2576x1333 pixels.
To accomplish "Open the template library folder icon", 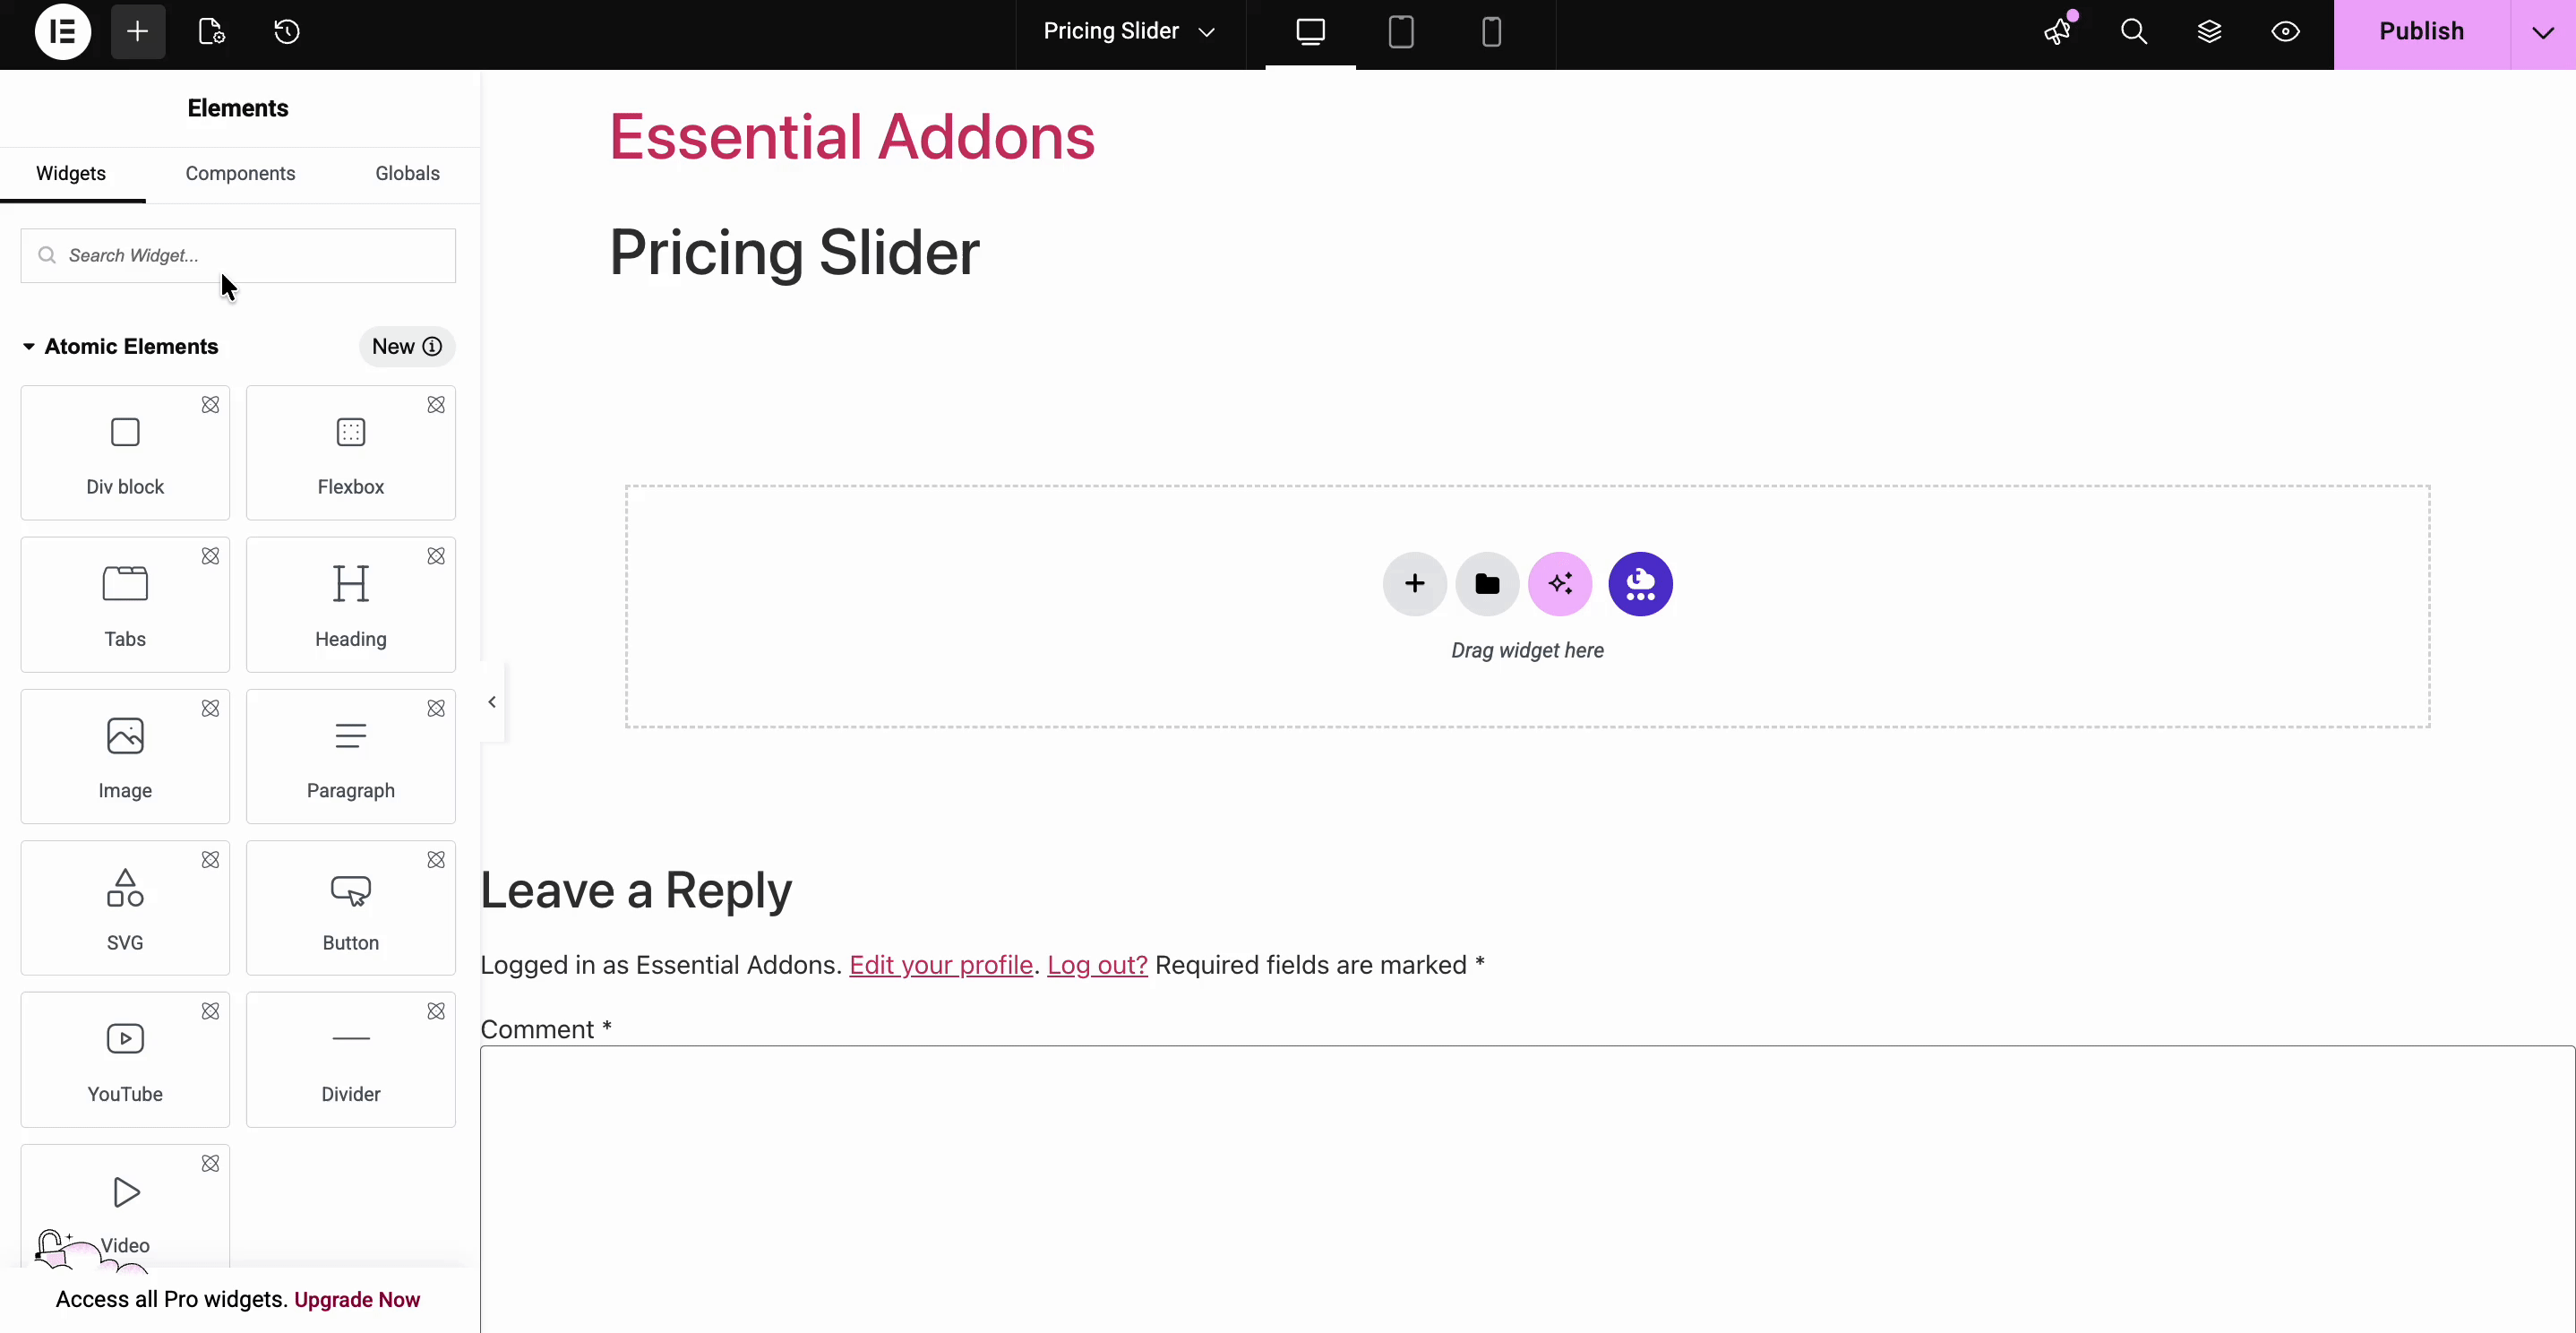I will pyautogui.click(x=1487, y=583).
